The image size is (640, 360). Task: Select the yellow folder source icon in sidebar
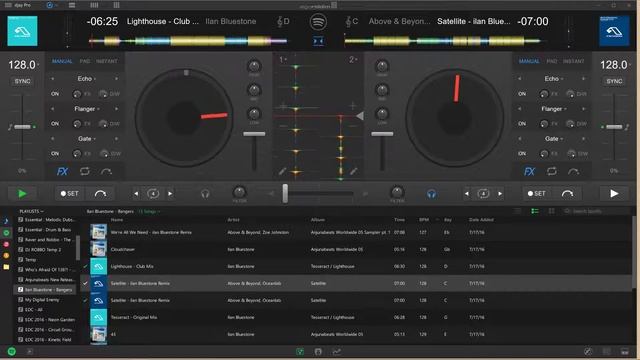tap(6, 267)
